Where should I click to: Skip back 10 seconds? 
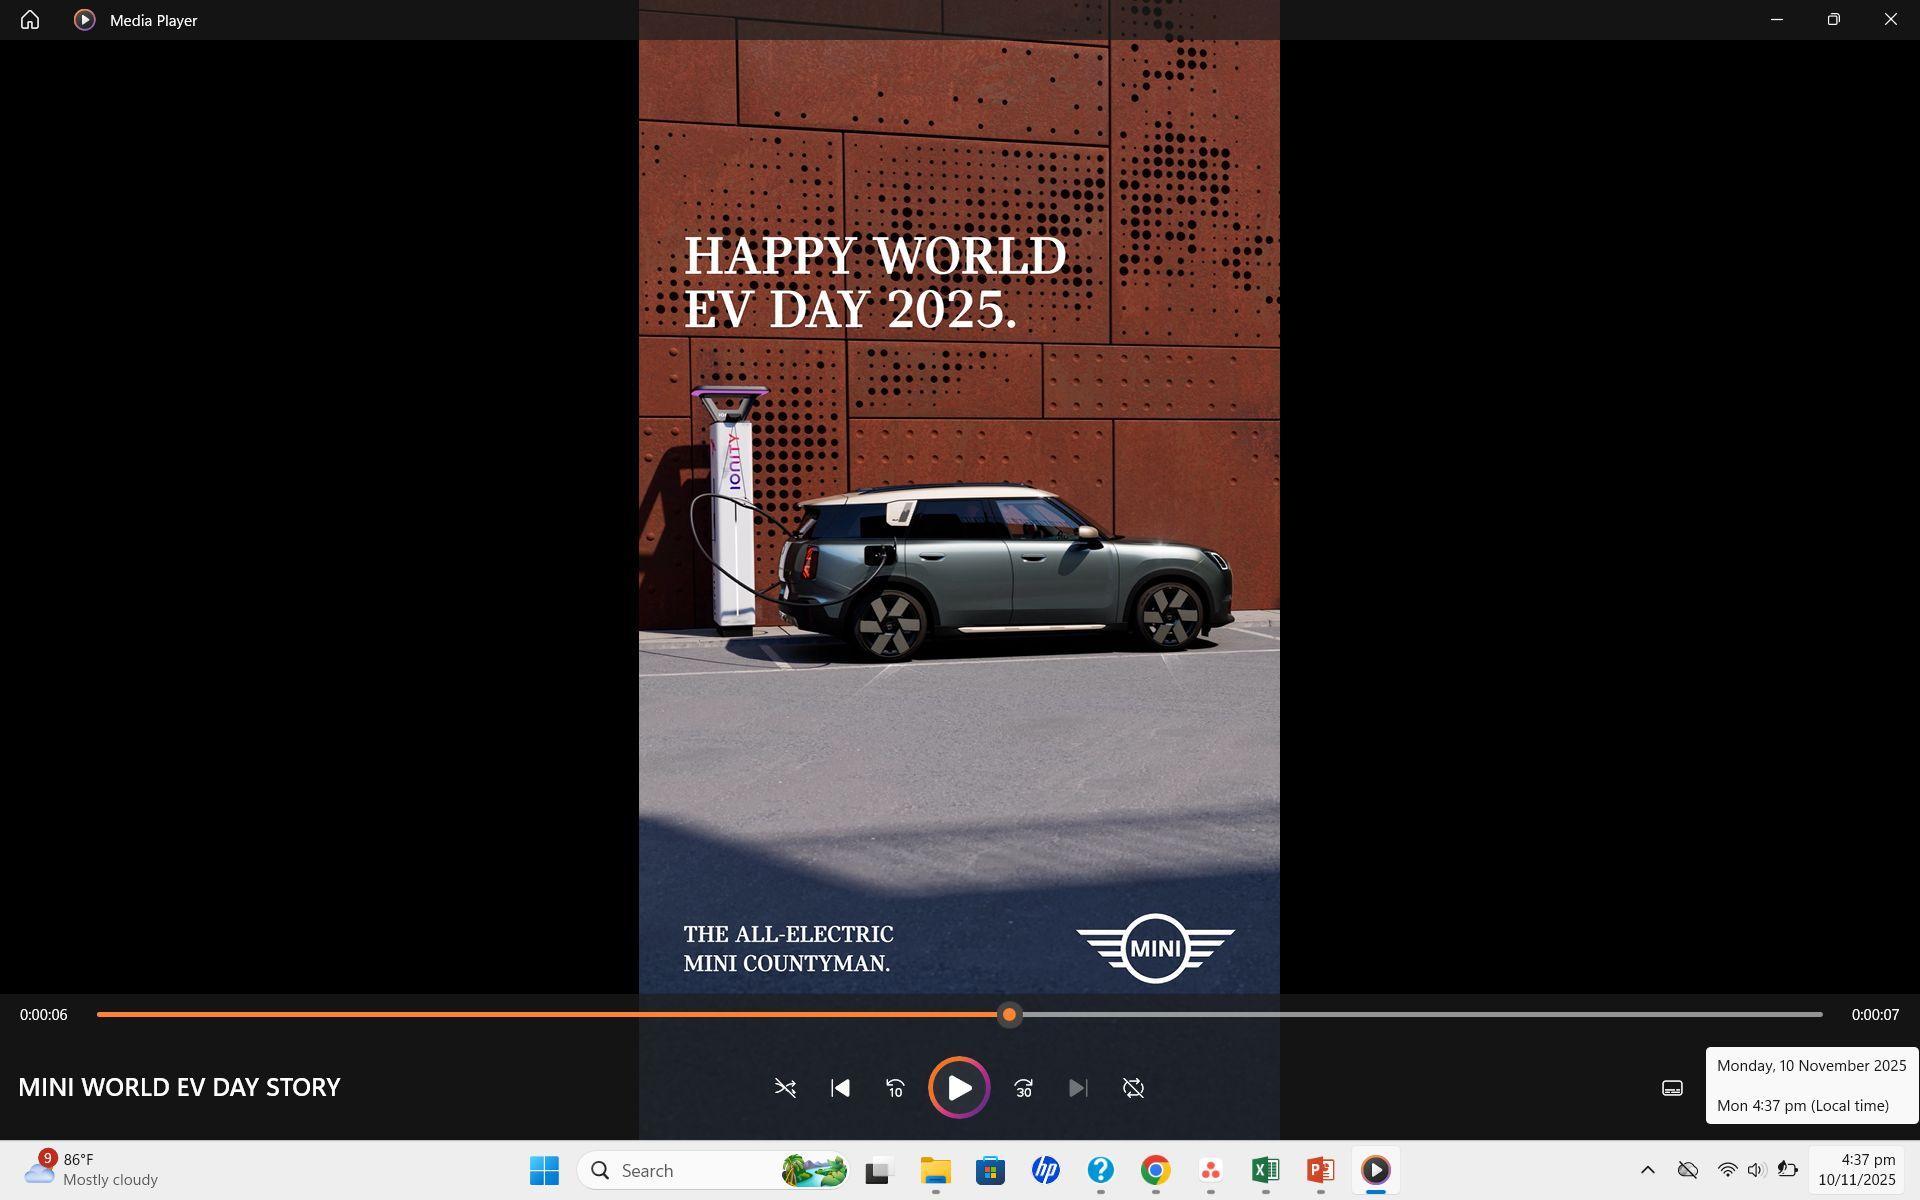coord(895,1088)
